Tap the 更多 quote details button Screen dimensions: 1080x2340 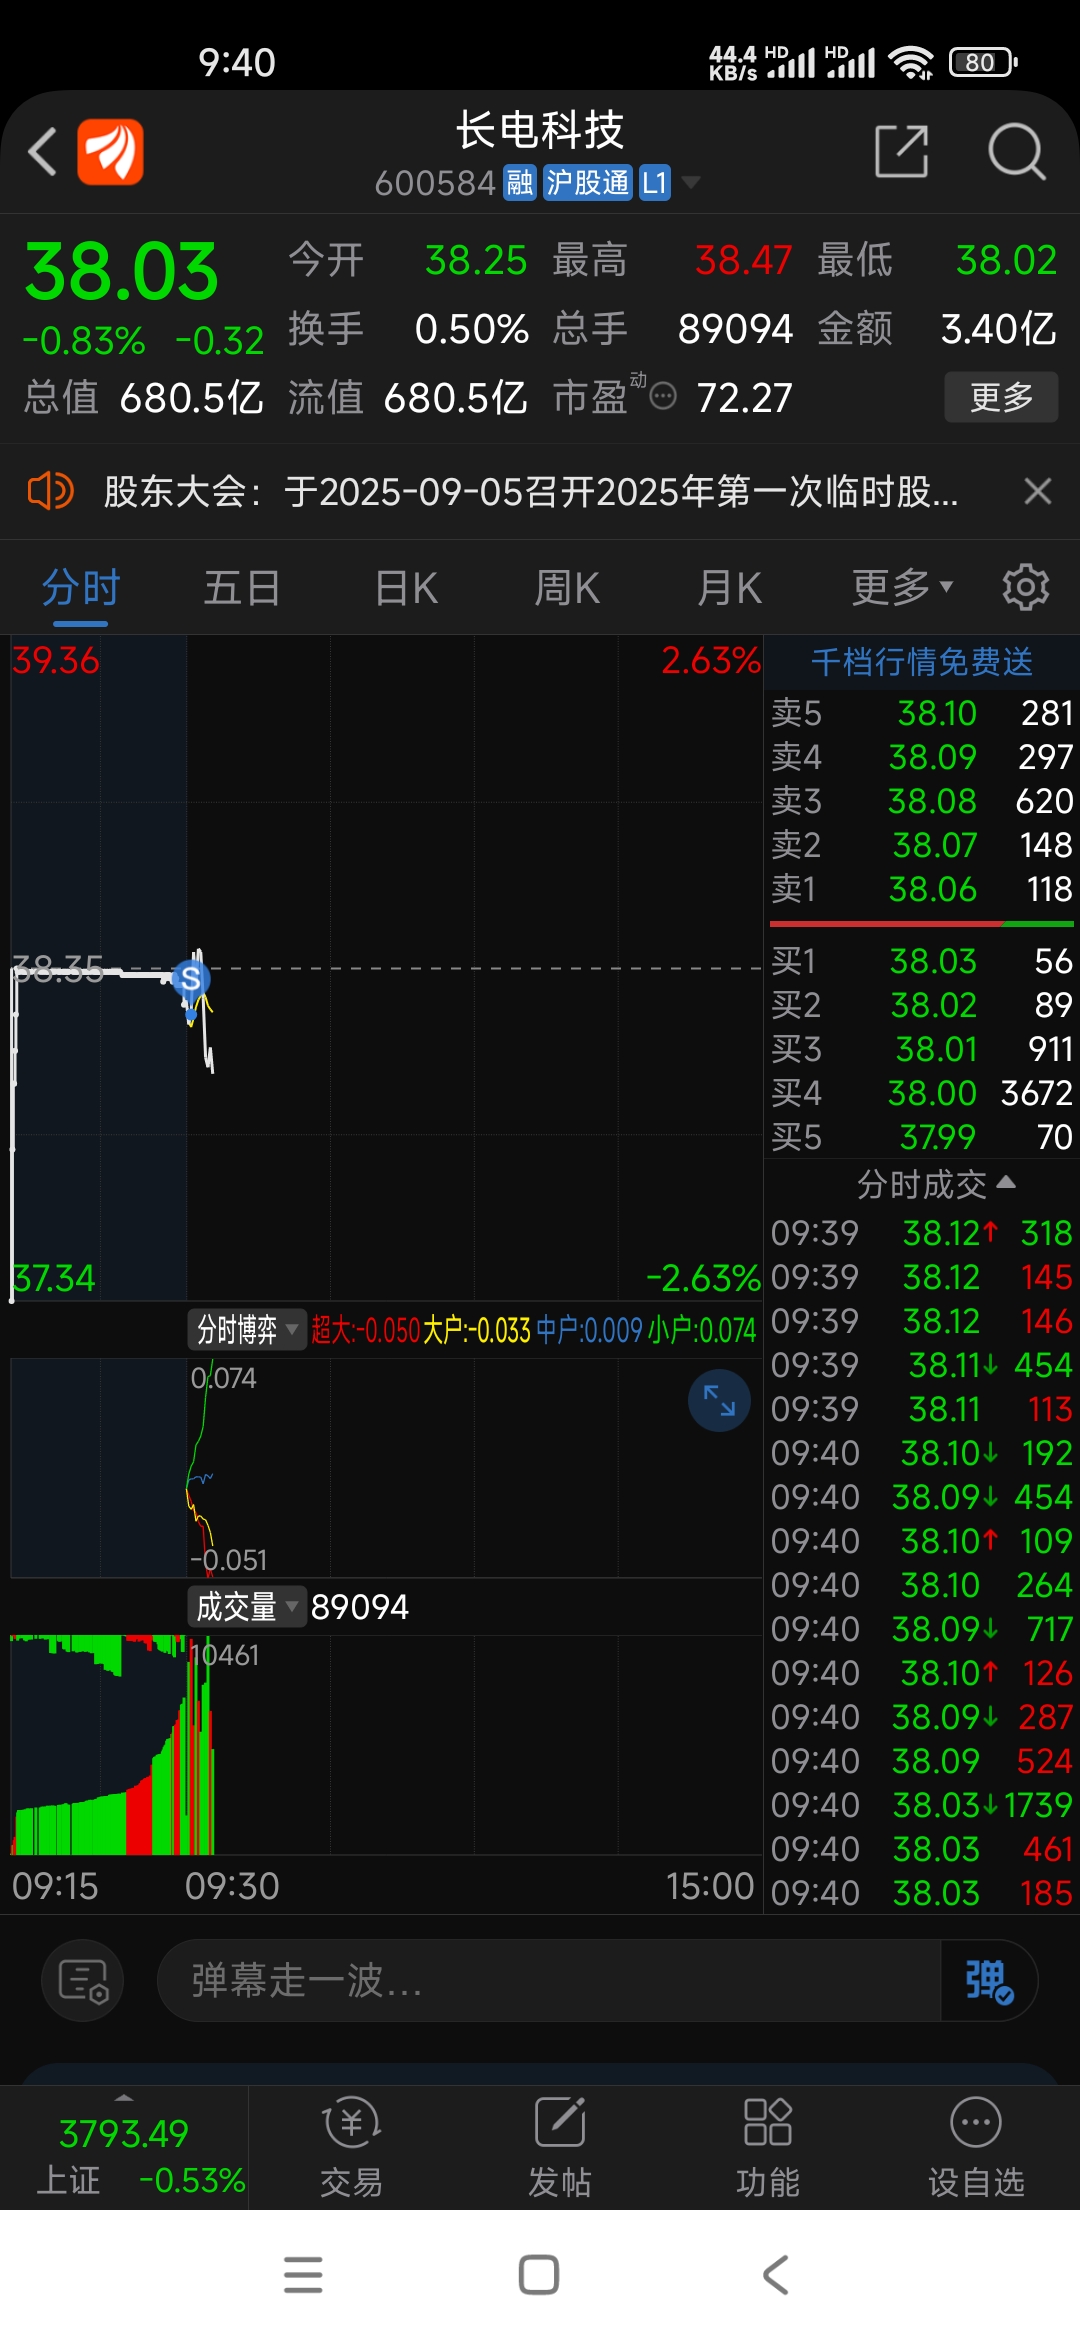point(1001,397)
